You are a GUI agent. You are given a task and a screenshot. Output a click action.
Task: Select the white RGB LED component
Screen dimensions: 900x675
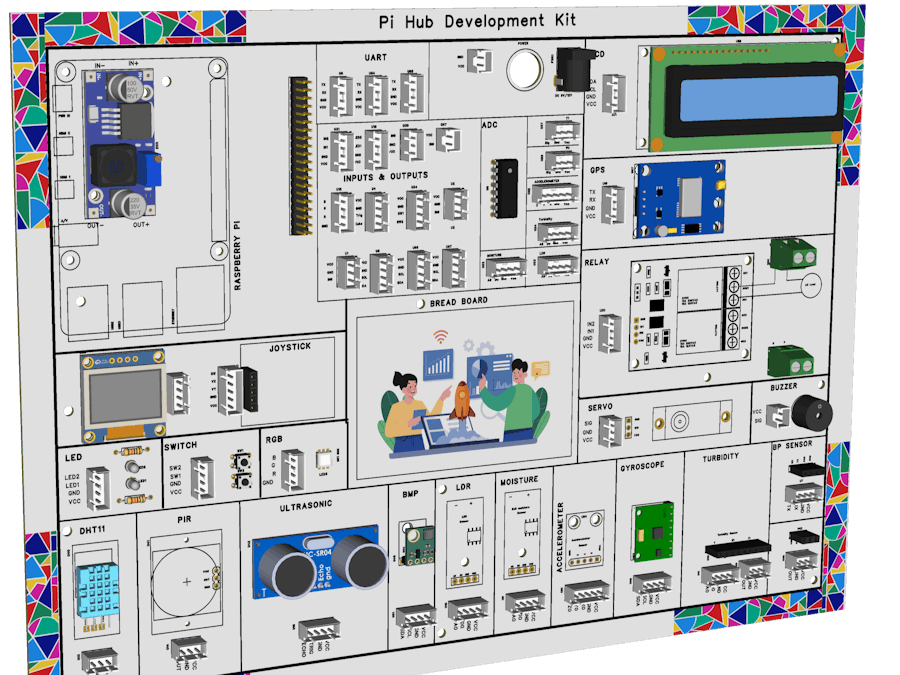tap(324, 460)
